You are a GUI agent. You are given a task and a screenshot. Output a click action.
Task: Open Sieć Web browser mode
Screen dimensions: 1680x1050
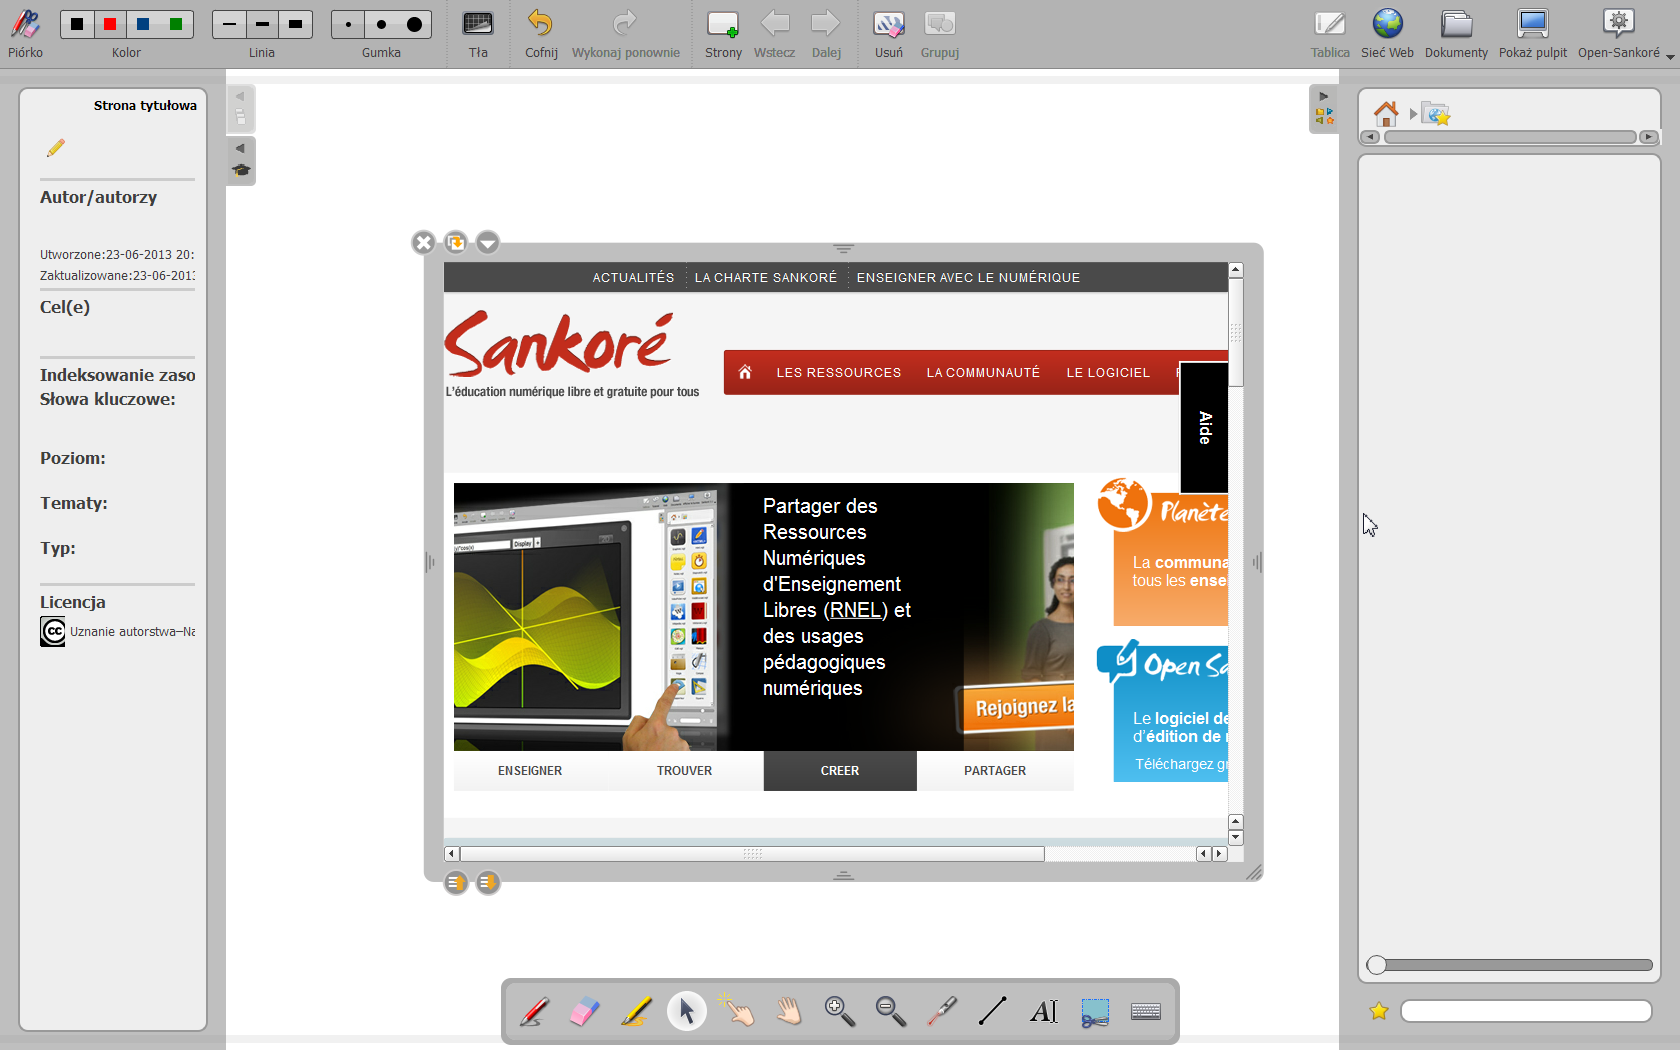point(1387,33)
